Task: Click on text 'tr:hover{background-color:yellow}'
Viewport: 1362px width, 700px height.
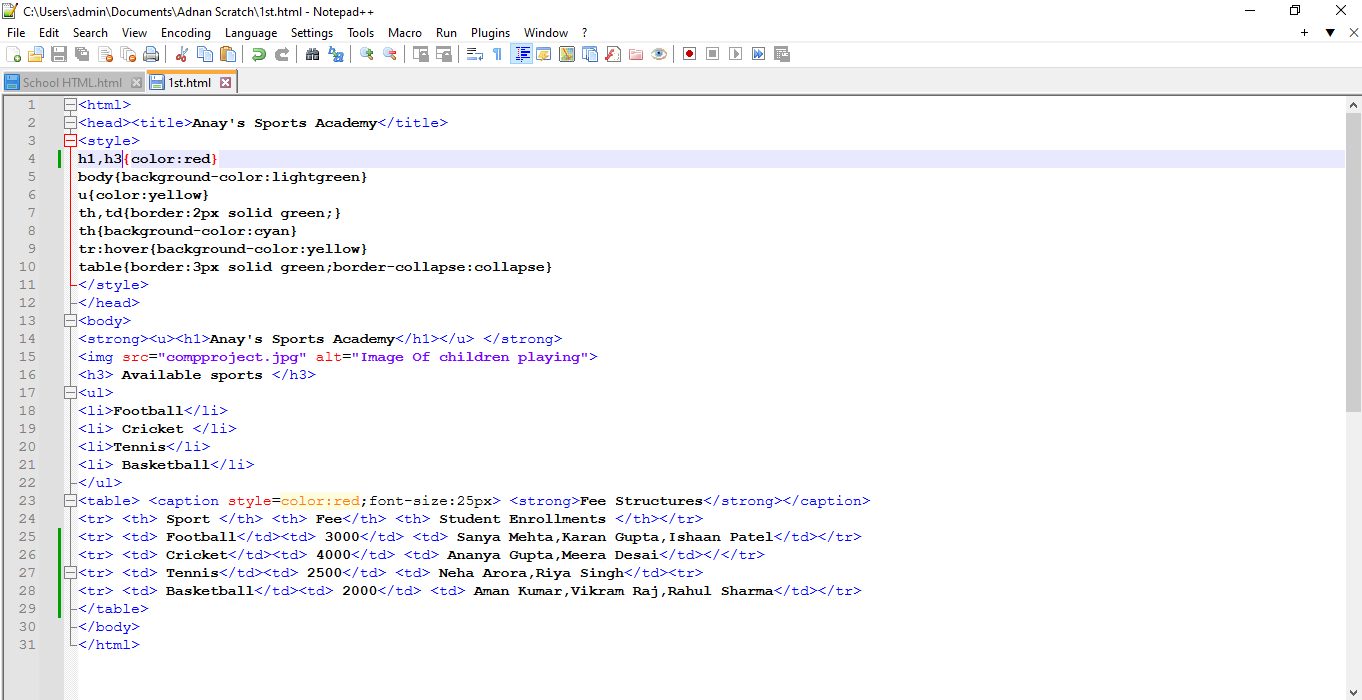Action: [223, 249]
